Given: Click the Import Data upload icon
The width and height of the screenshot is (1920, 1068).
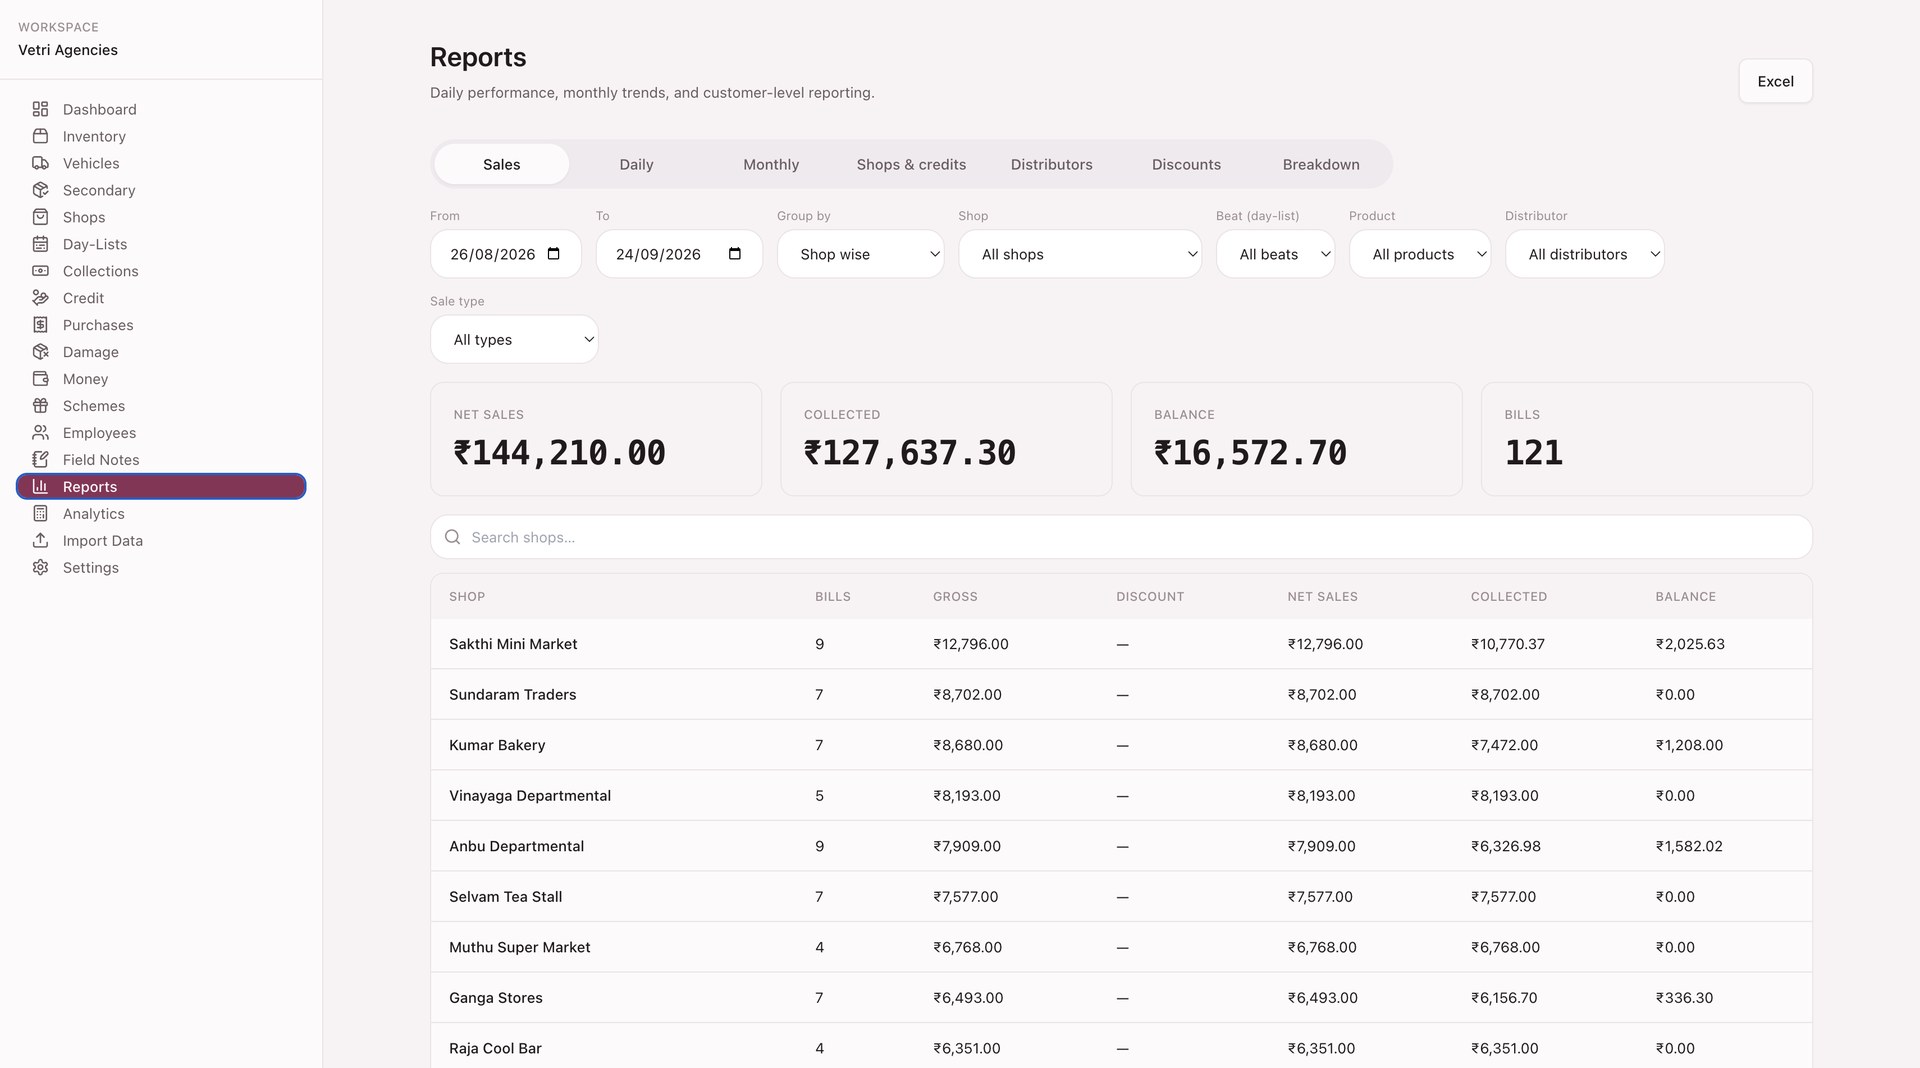Looking at the screenshot, I should [x=40, y=541].
